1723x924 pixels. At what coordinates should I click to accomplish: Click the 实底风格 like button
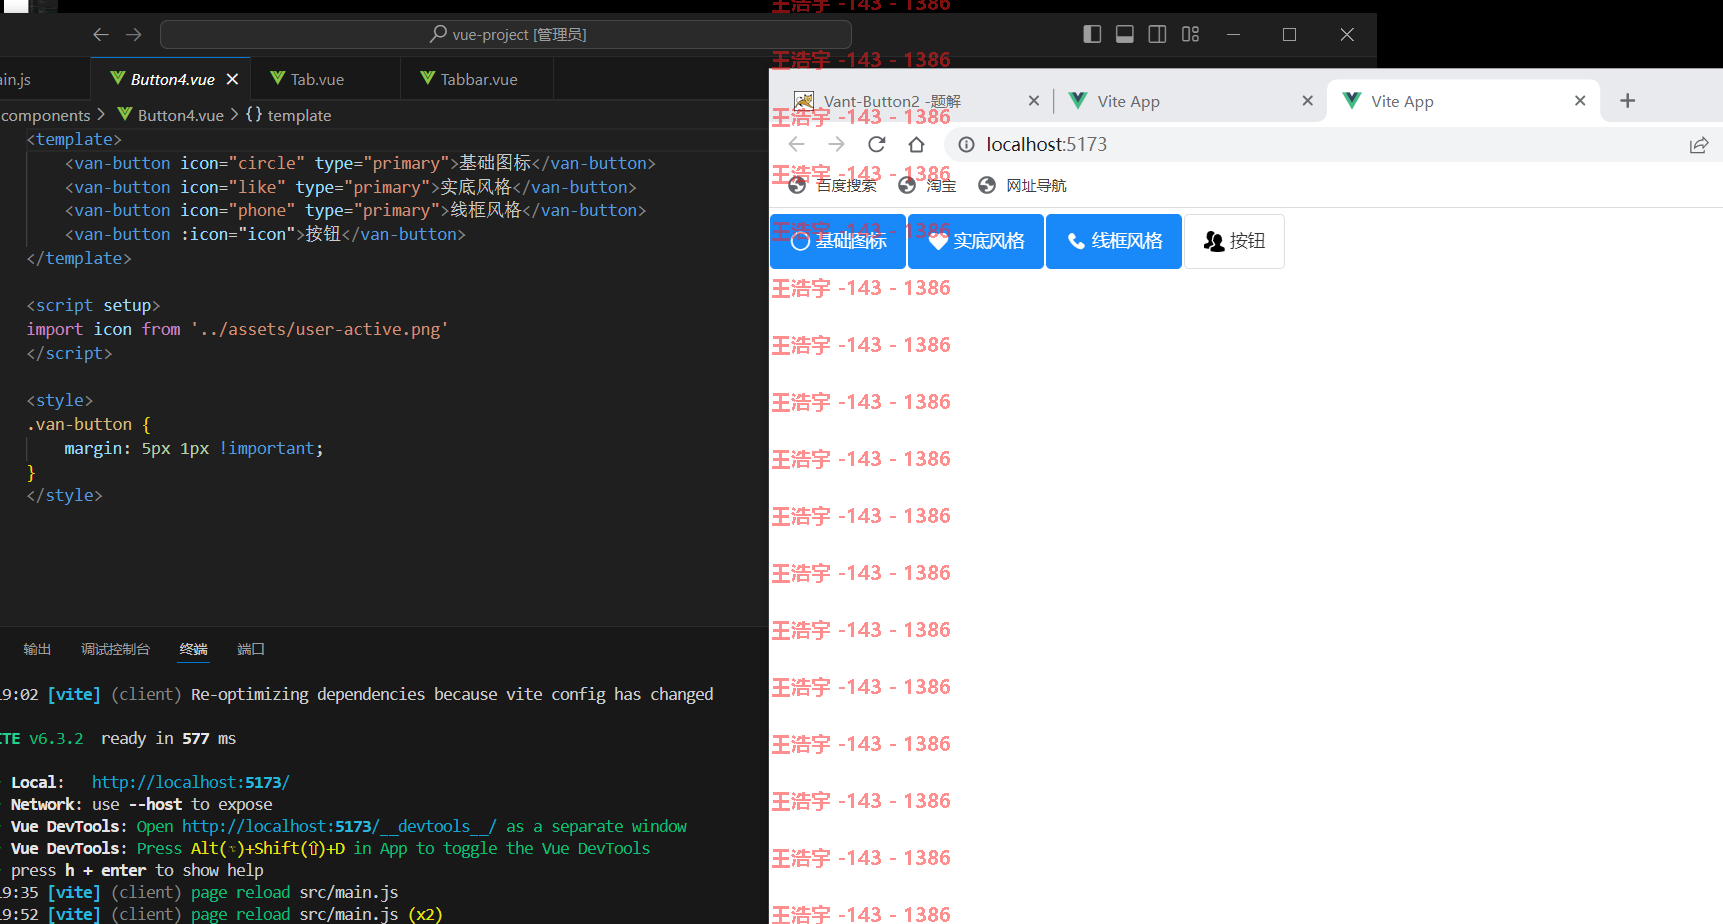point(976,241)
